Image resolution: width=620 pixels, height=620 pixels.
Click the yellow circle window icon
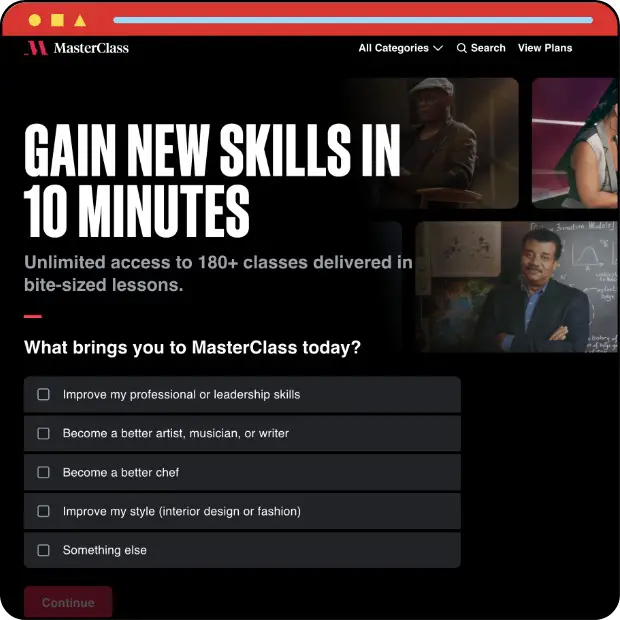click(x=35, y=20)
